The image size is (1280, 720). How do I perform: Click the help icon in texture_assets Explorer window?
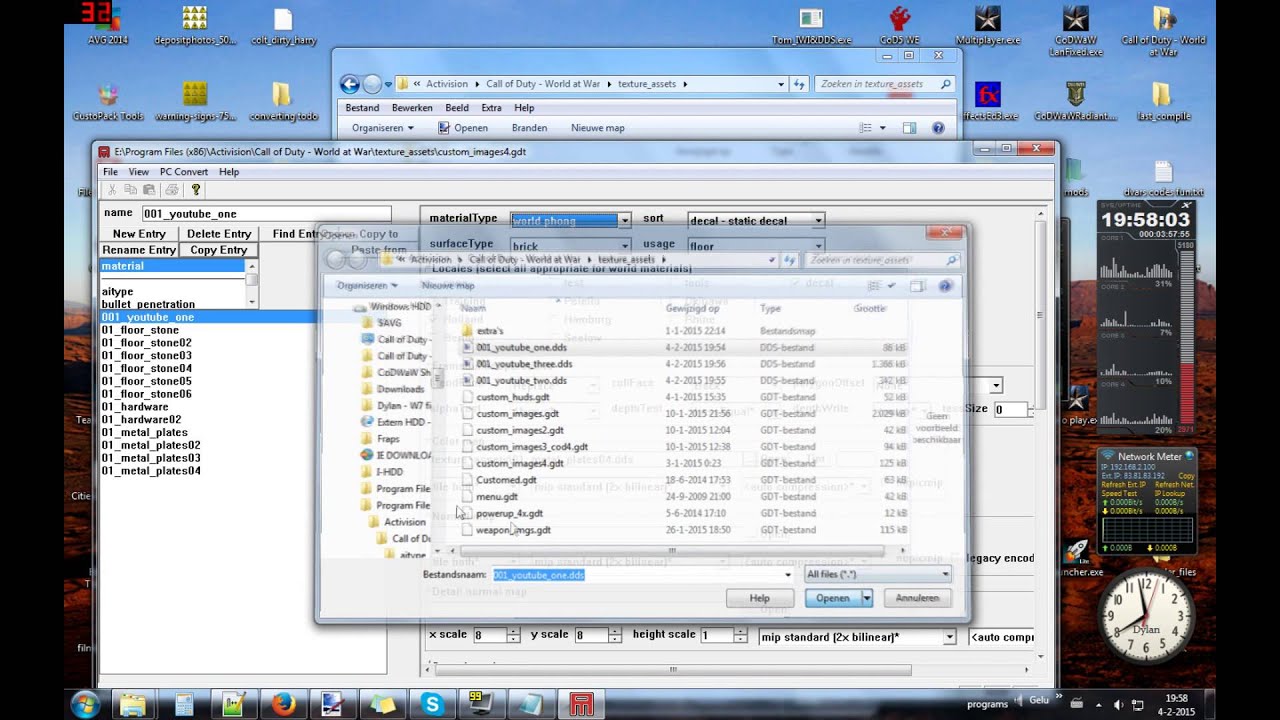click(x=938, y=128)
